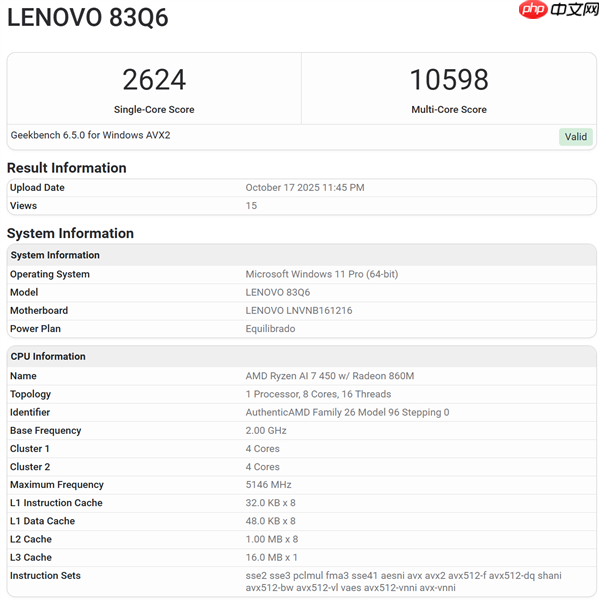The width and height of the screenshot is (600, 602).
Task: Click the Cluster 1 row label
Action: 30,449
